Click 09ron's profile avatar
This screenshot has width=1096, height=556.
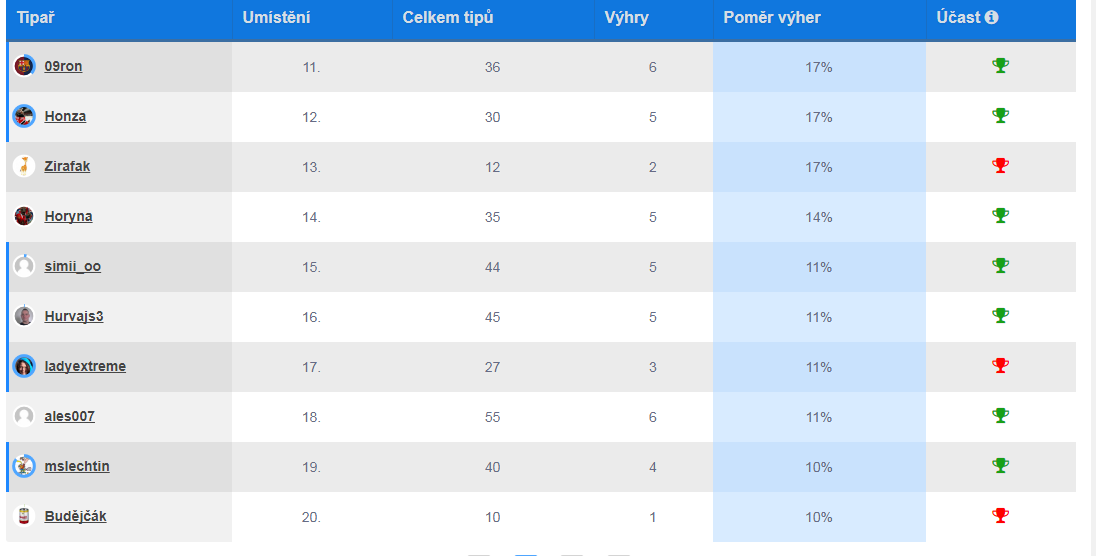tap(24, 66)
